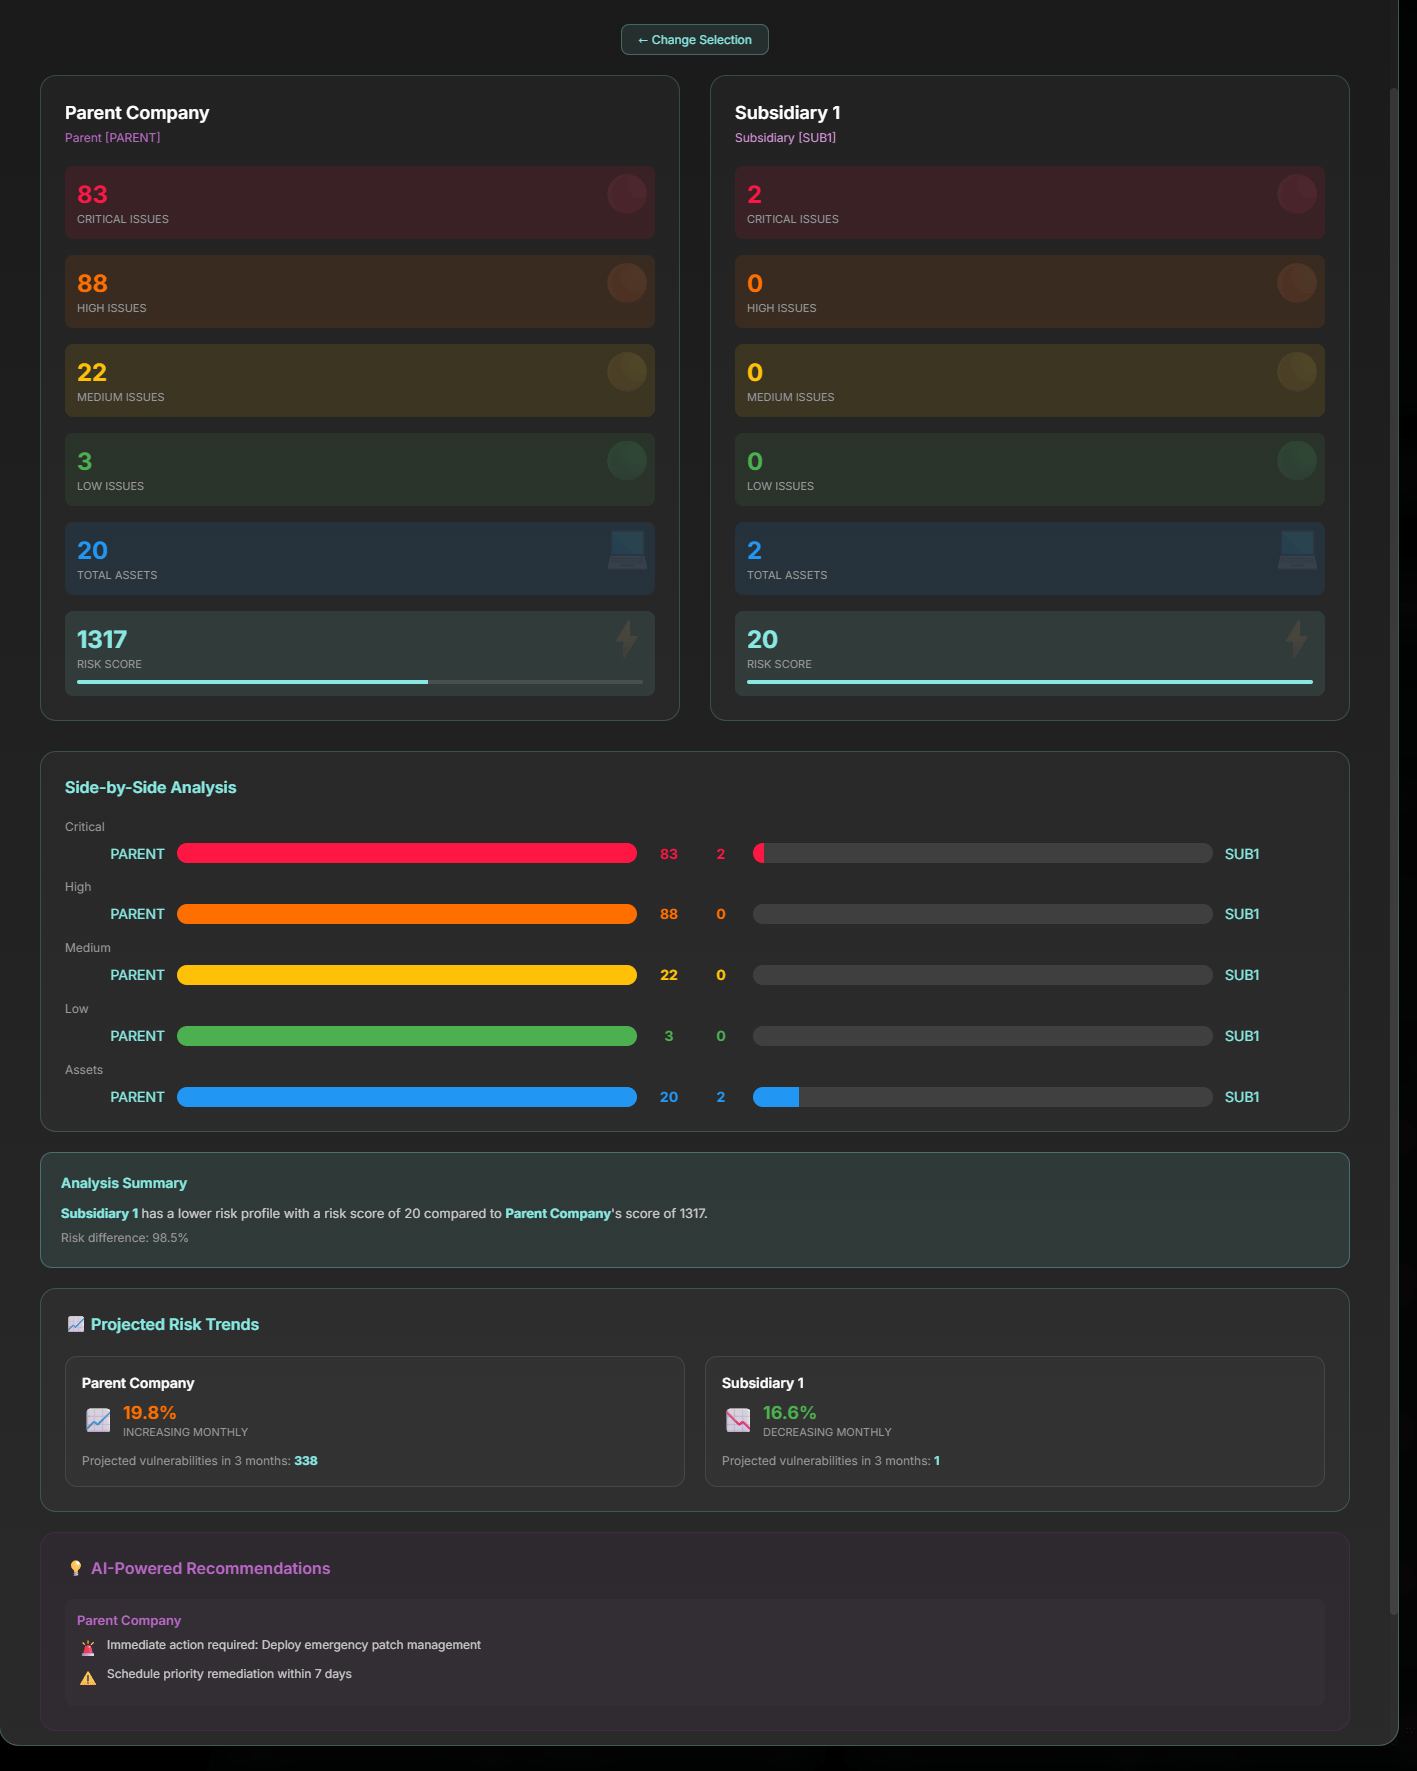This screenshot has width=1417, height=1771.
Task: Click the SUB1 low comparison bar
Action: (x=983, y=1036)
